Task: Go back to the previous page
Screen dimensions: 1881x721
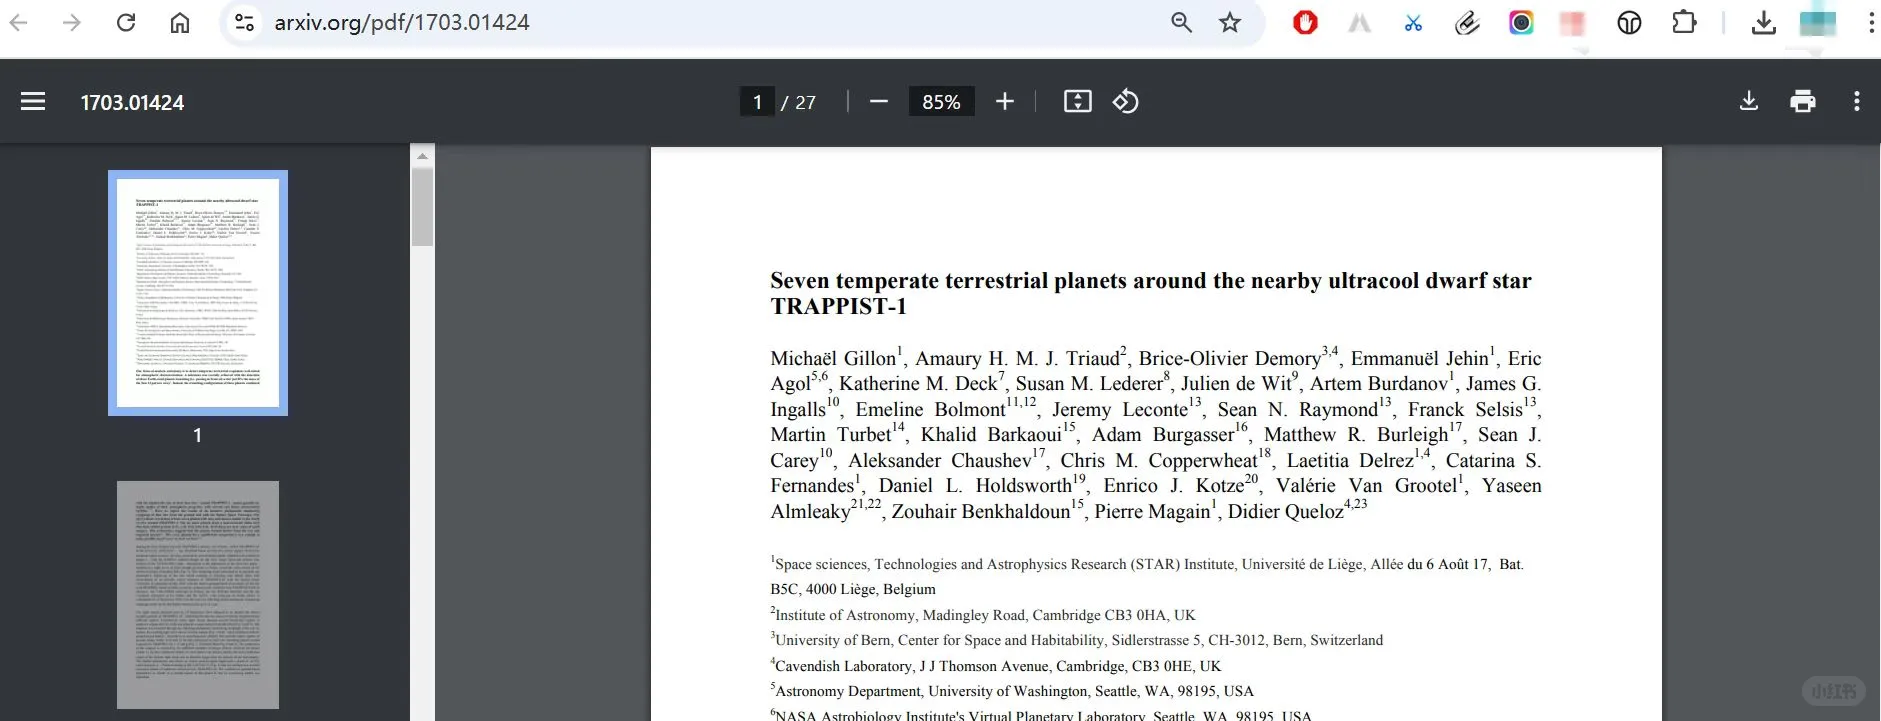Action: click(18, 22)
